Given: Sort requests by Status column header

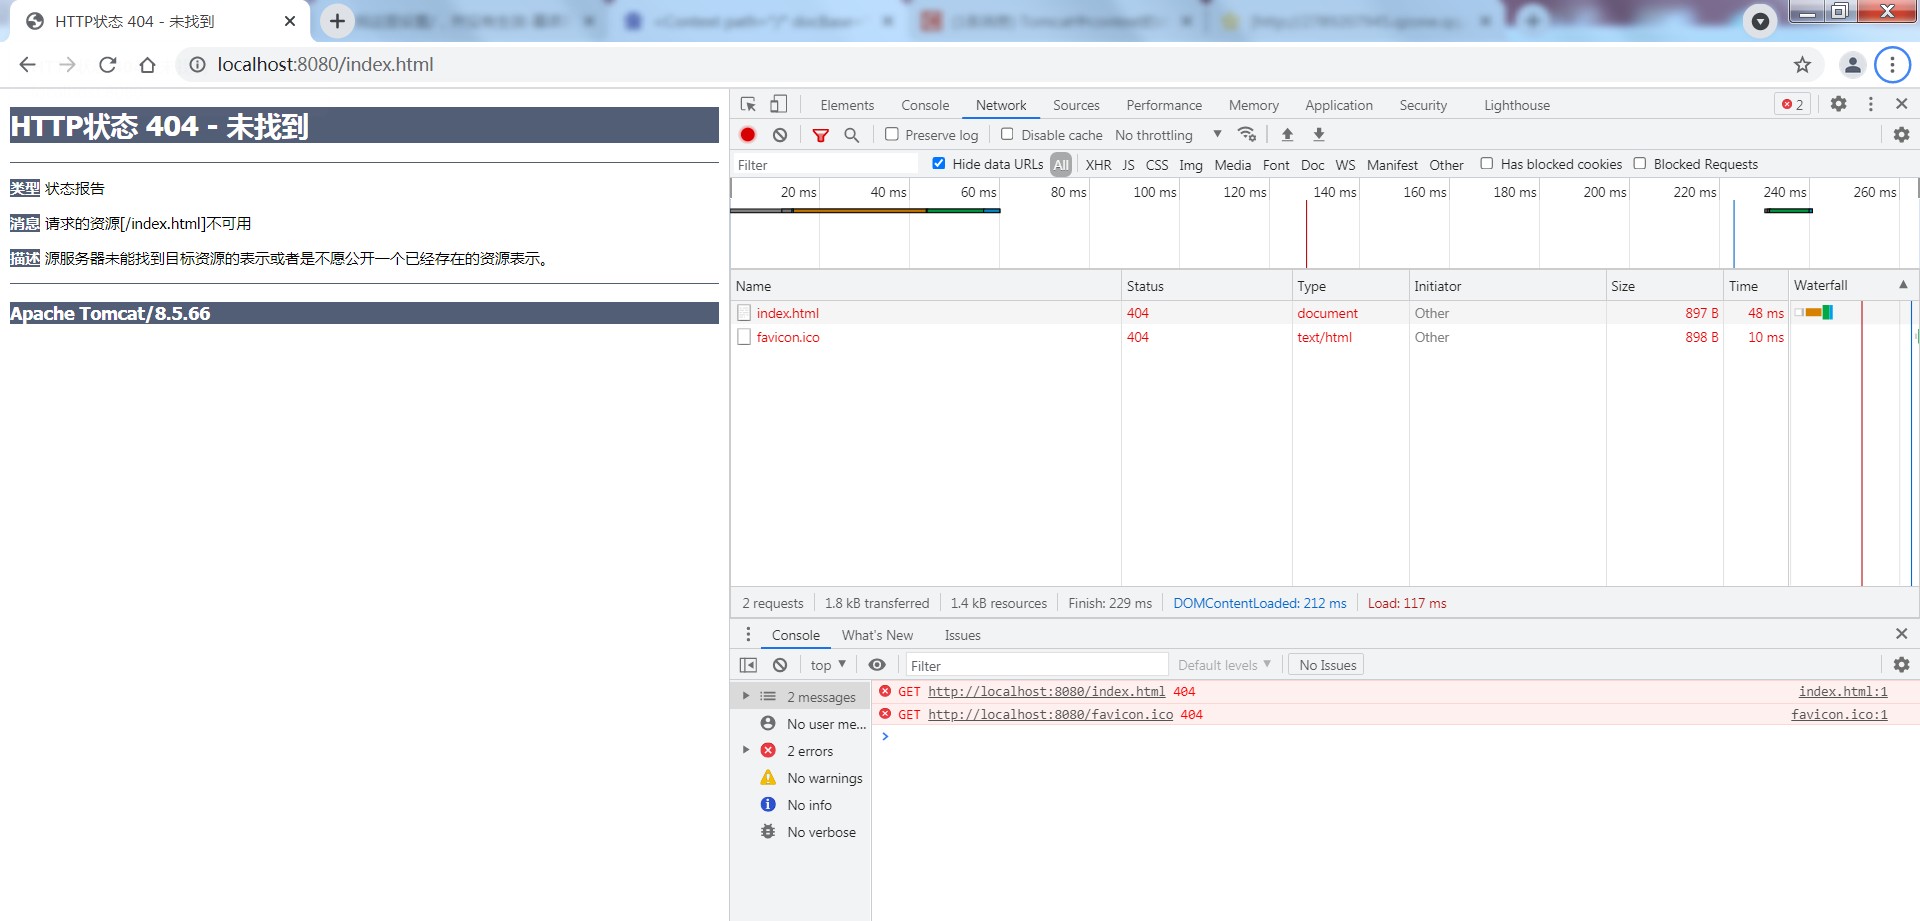Looking at the screenshot, I should [1206, 286].
